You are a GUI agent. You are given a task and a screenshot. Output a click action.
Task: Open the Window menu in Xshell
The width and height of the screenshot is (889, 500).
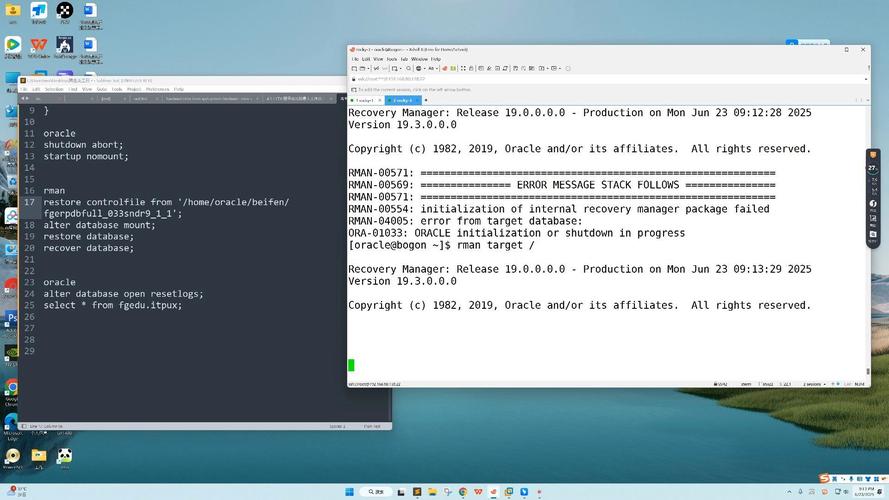(419, 59)
